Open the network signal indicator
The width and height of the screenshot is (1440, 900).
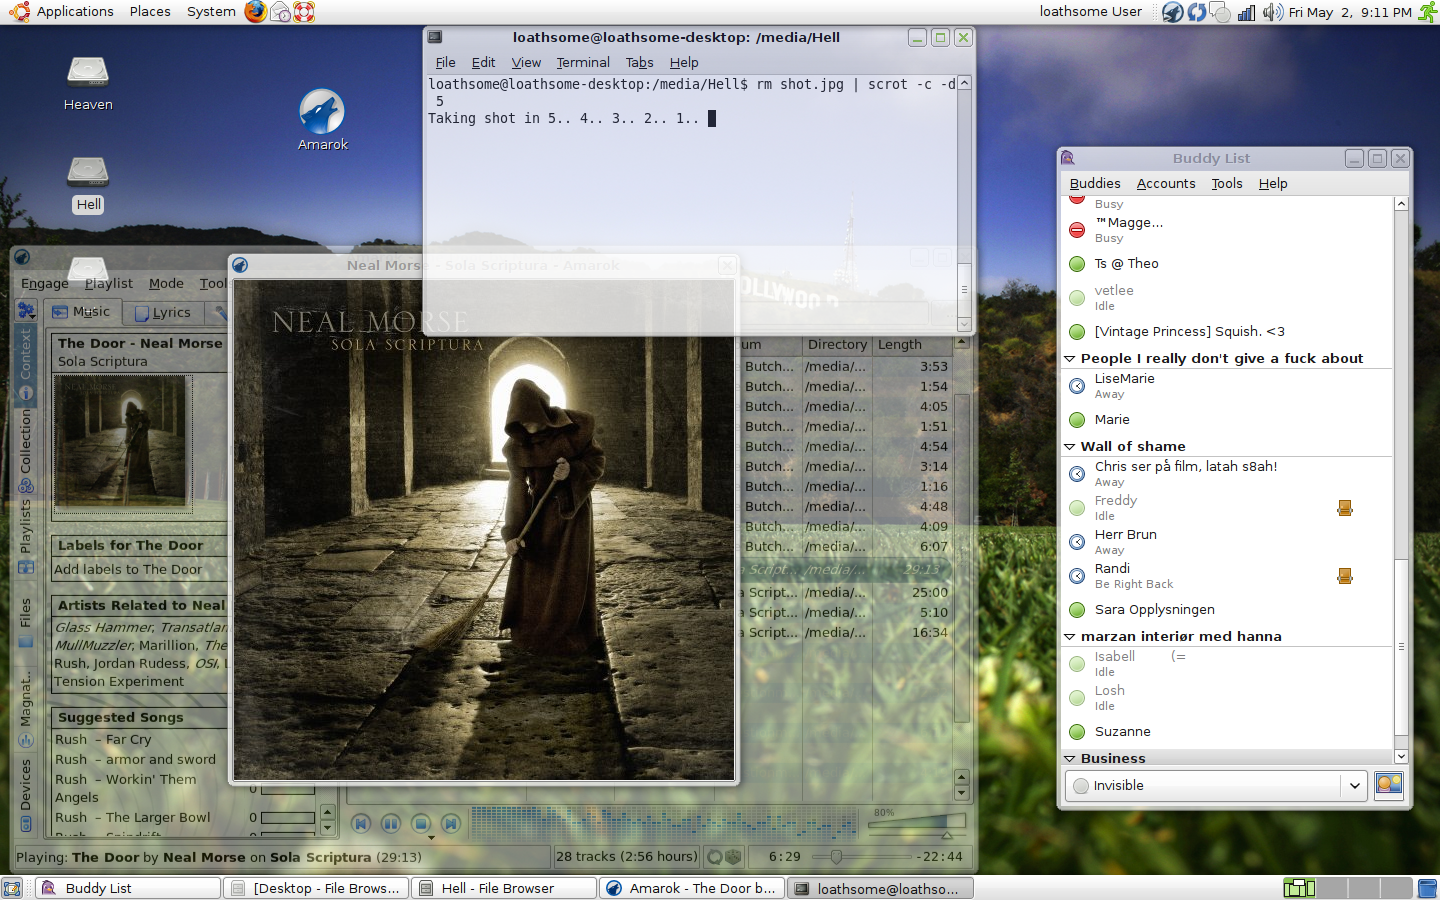pyautogui.click(x=1246, y=12)
